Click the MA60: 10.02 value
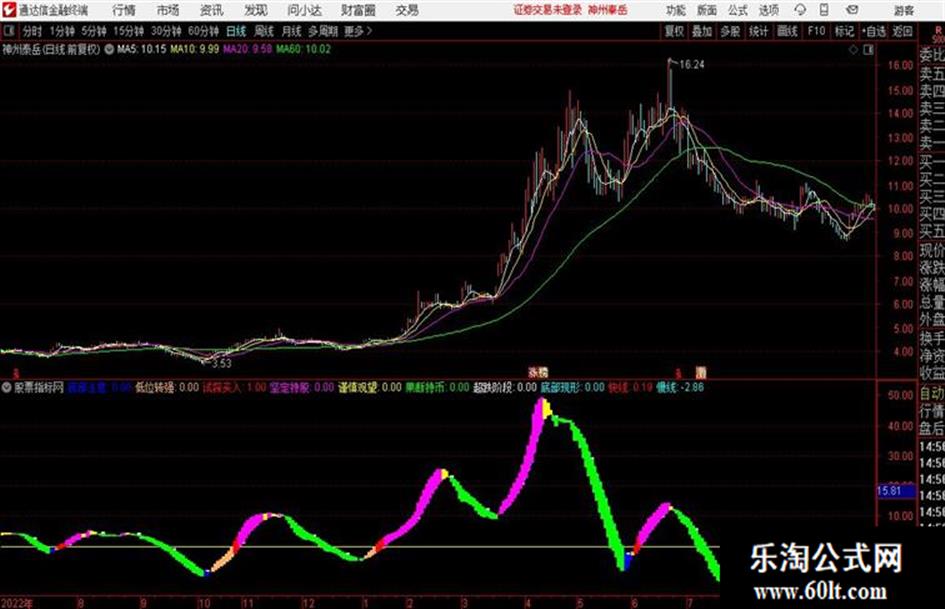Screen dimensions: 945x609 [x=304, y=49]
